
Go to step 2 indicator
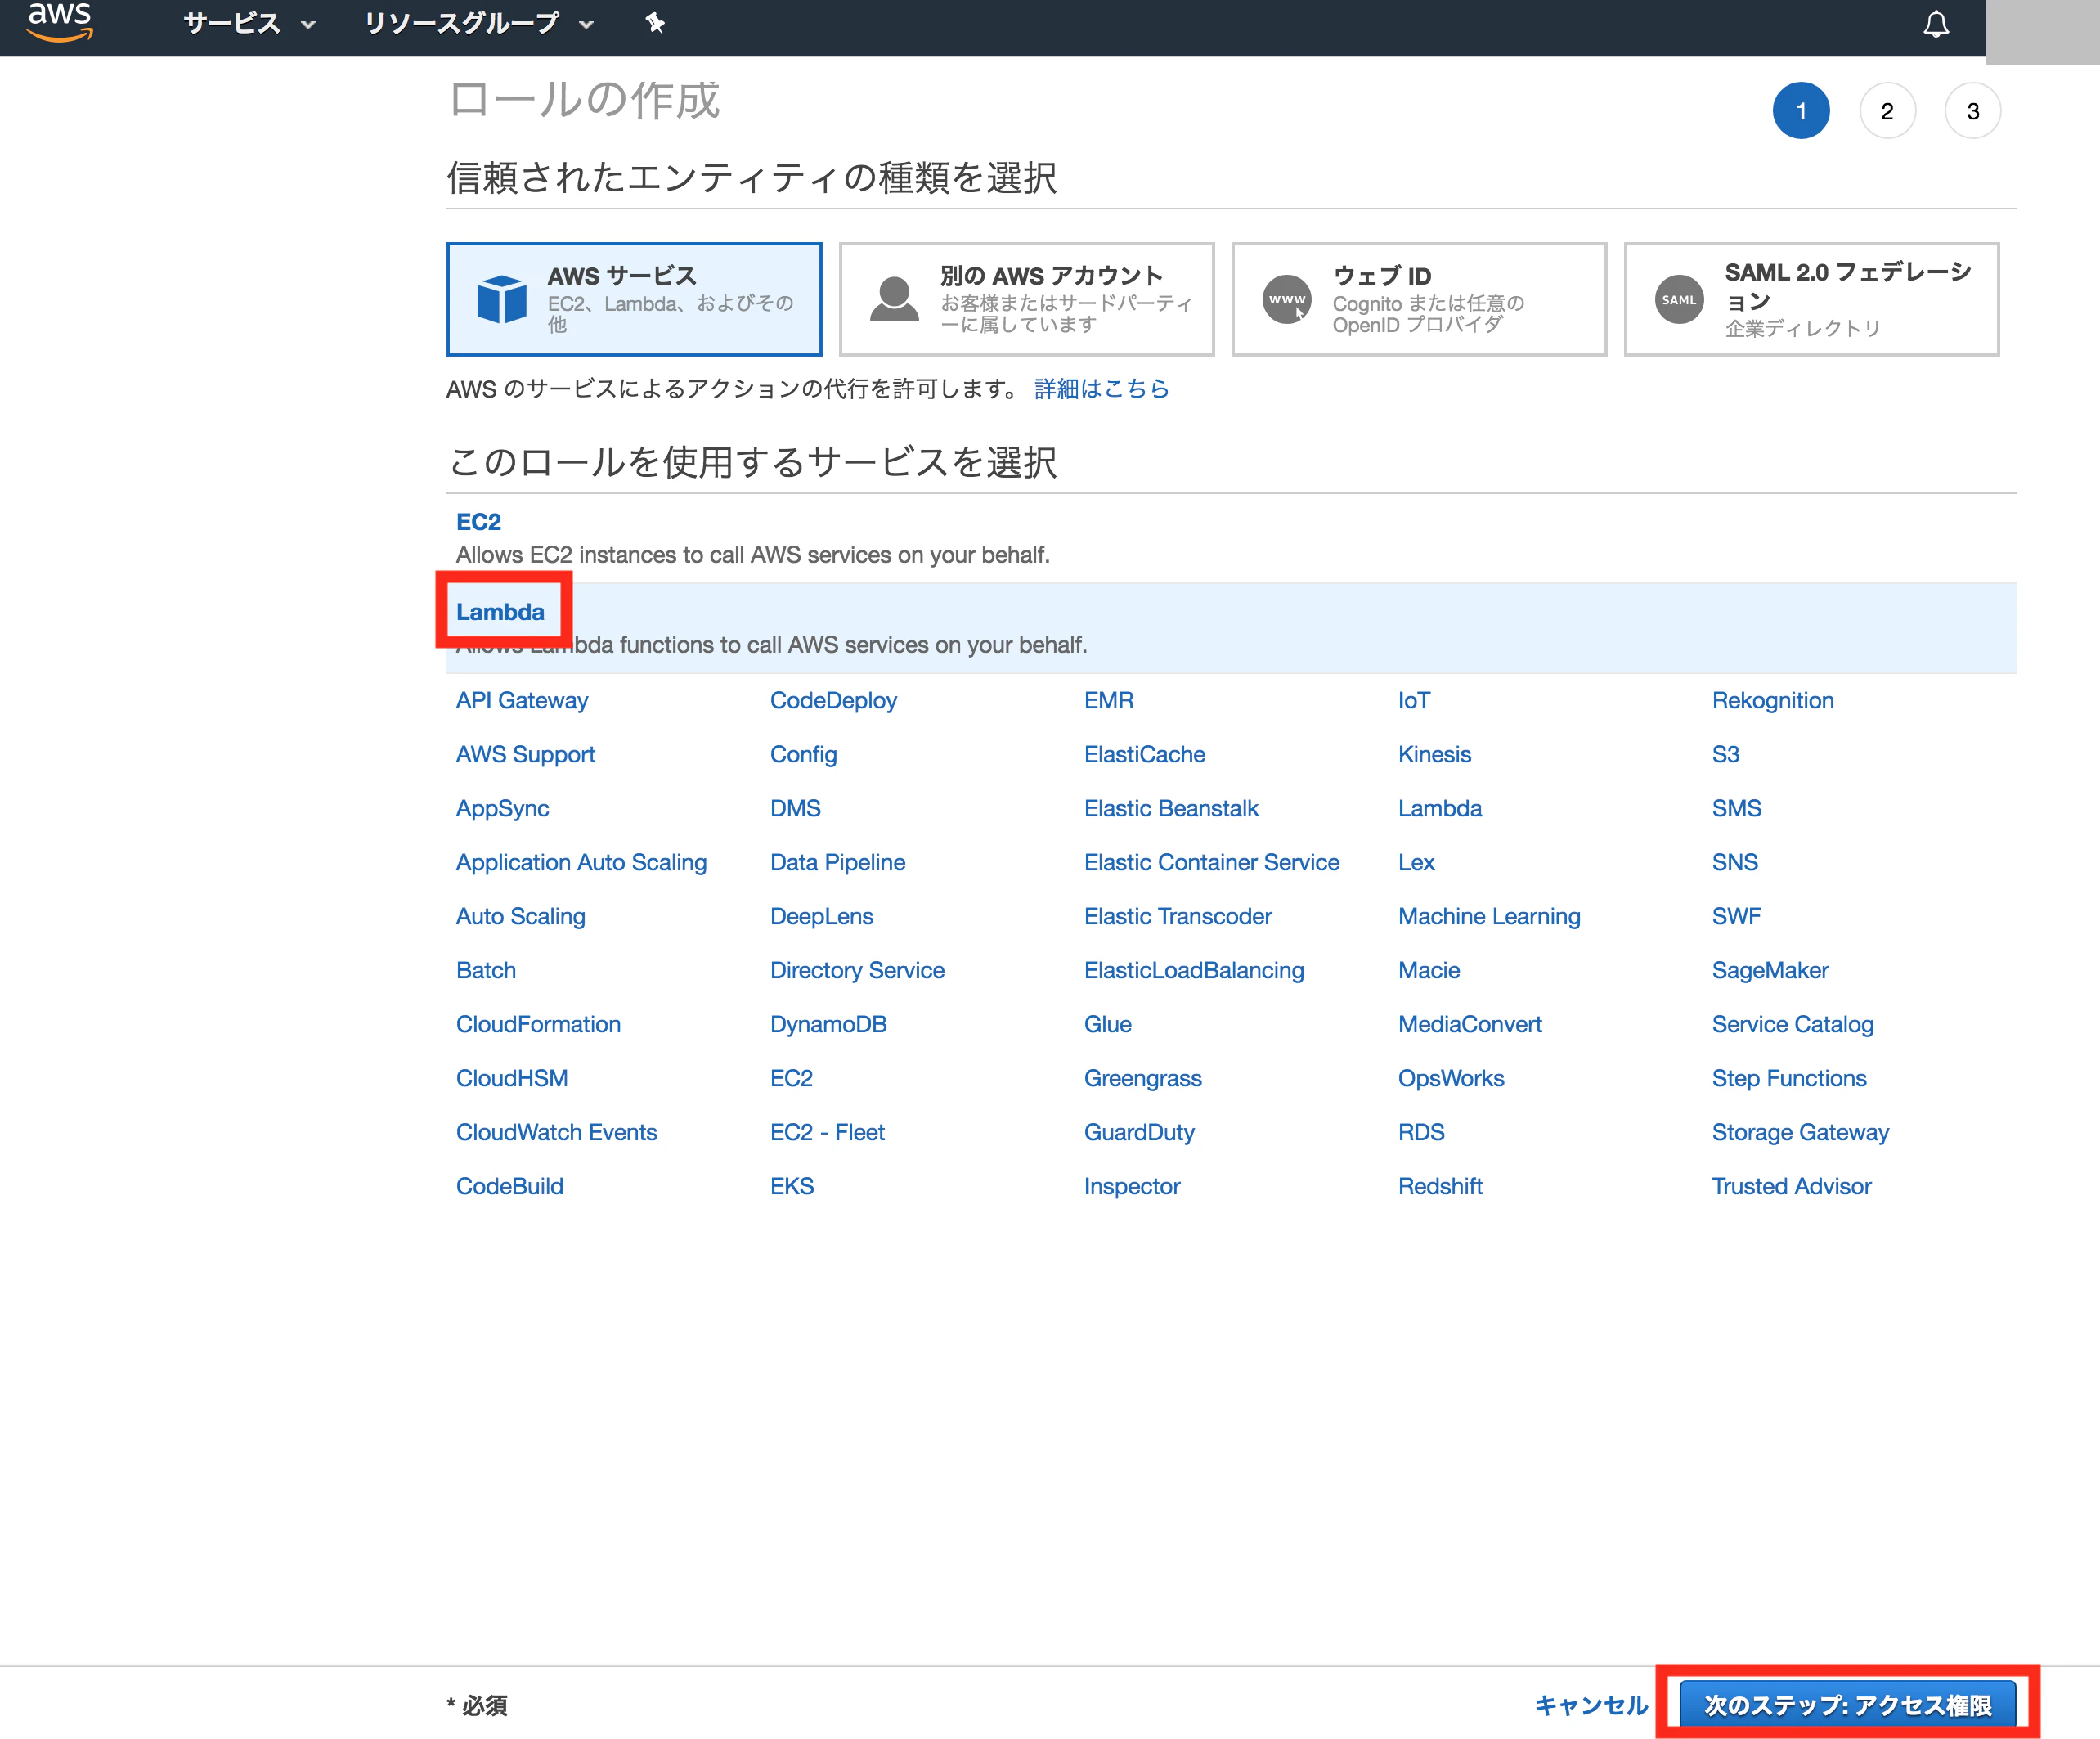(x=1887, y=111)
